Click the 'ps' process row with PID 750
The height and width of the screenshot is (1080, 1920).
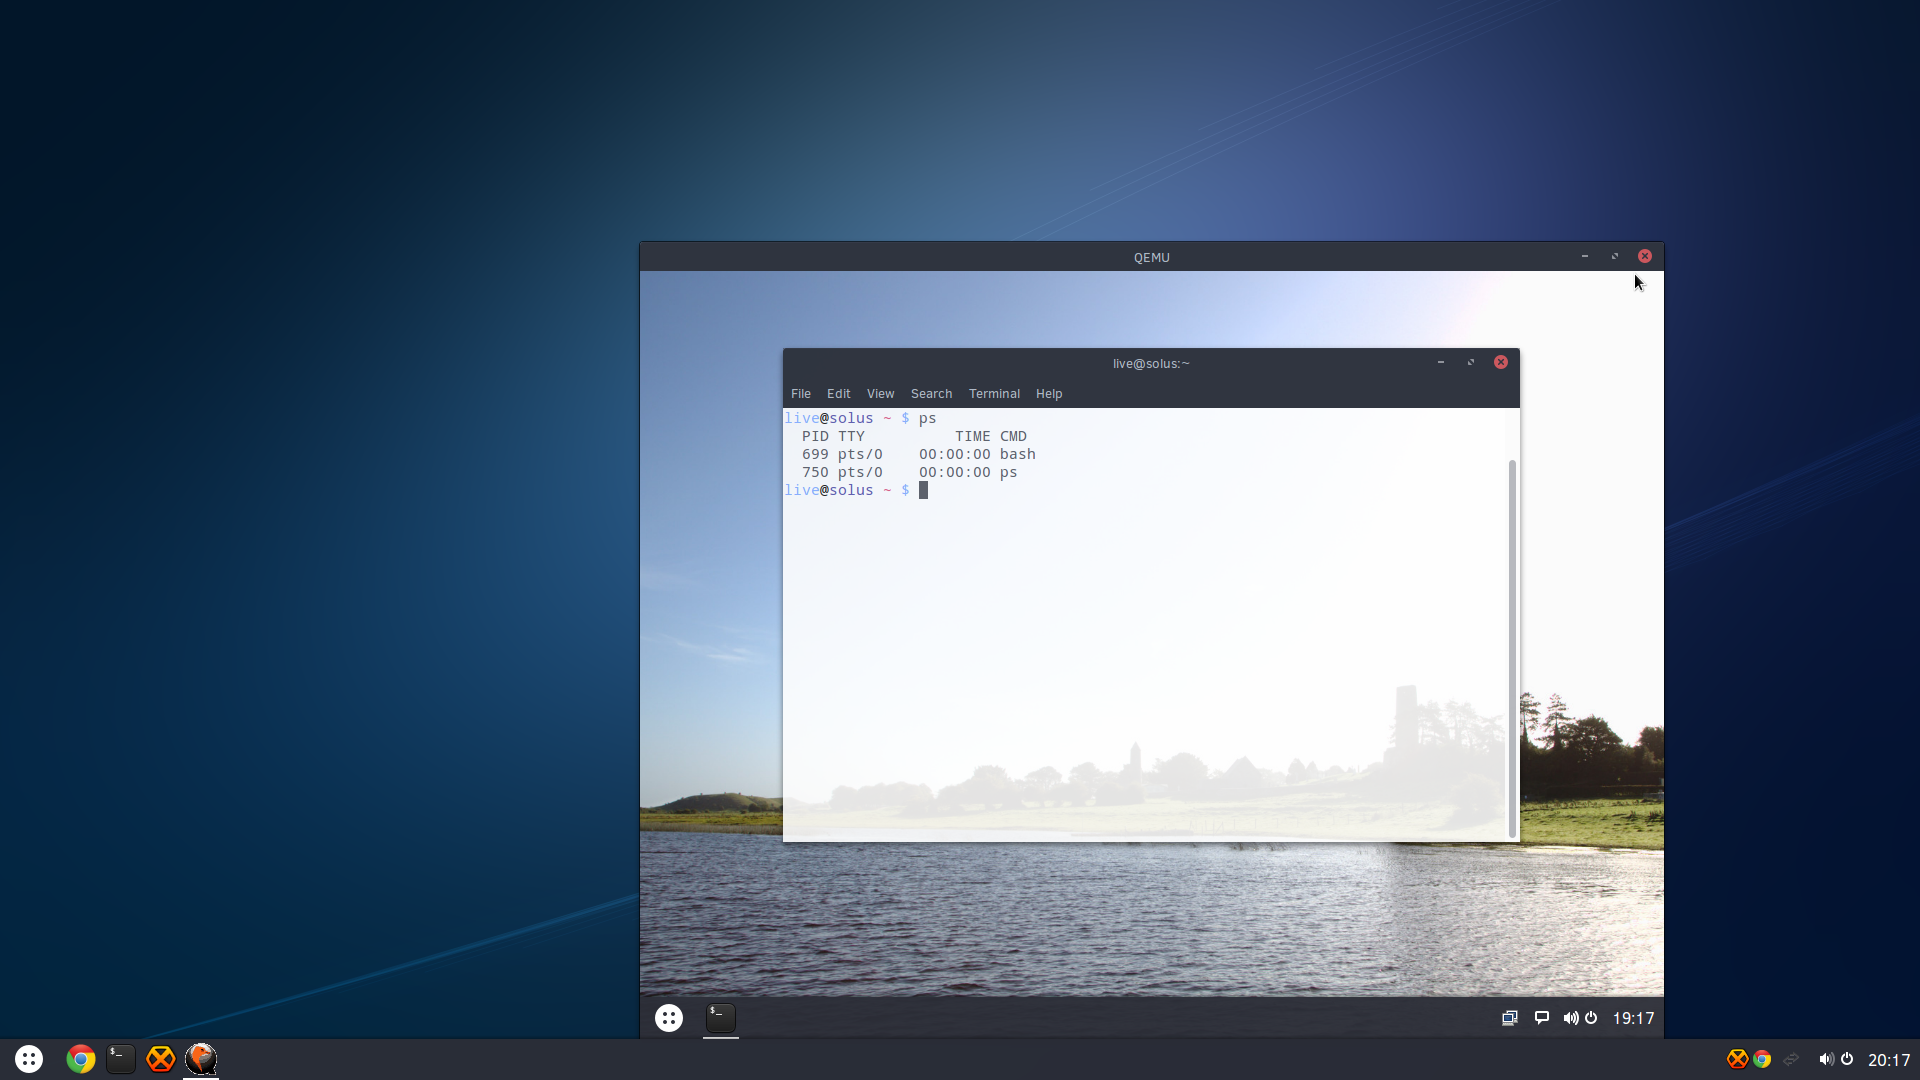point(909,472)
